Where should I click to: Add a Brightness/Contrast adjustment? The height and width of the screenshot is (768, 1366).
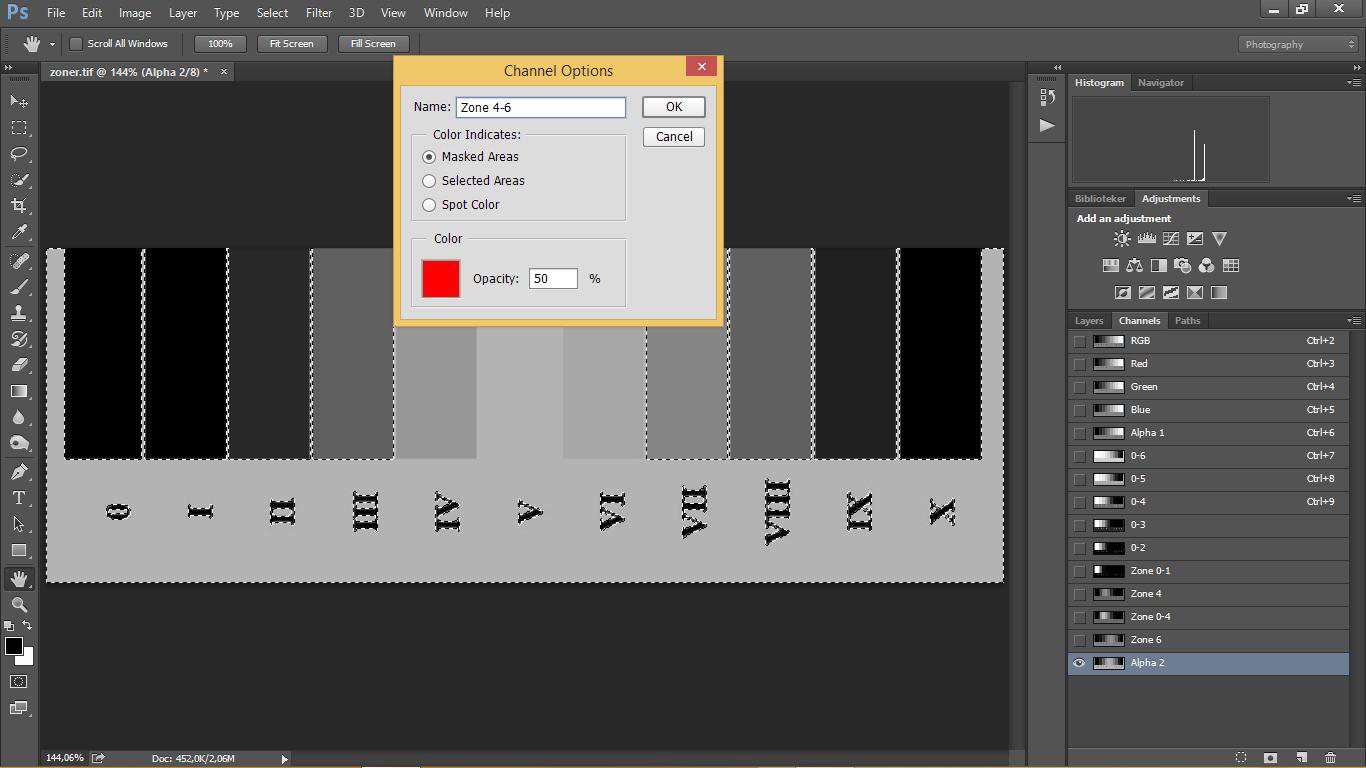pos(1122,239)
